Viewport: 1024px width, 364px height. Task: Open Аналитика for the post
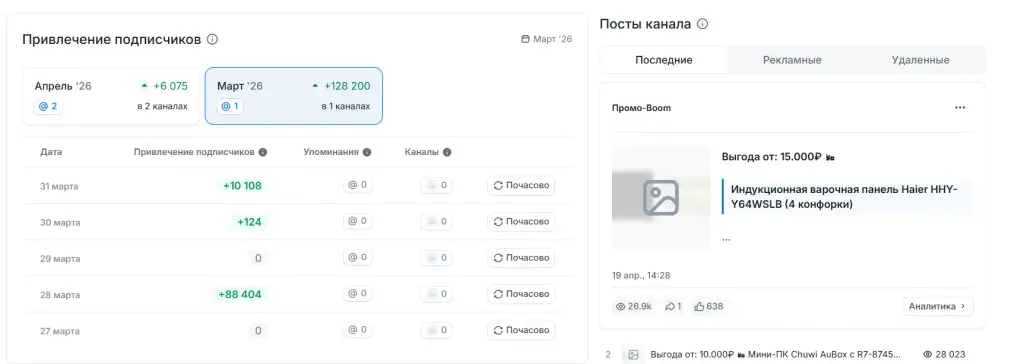938,306
